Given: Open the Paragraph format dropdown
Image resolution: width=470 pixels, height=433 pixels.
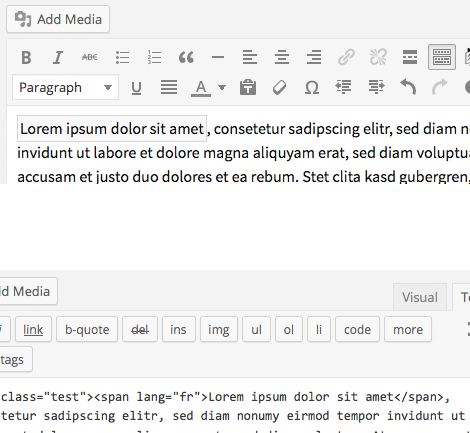Looking at the screenshot, I should pos(65,87).
